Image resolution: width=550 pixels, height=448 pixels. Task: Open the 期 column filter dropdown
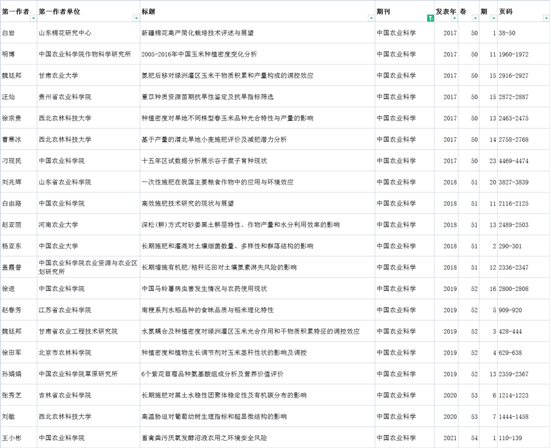point(494,18)
